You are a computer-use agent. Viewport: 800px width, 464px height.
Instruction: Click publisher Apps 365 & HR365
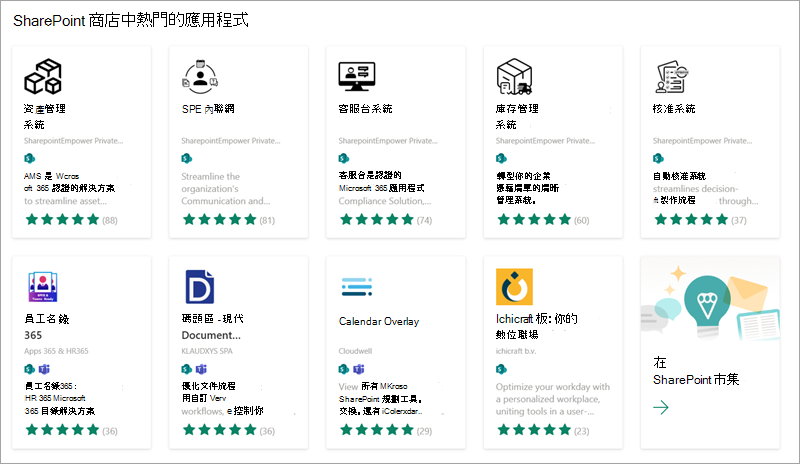pyautogui.click(x=56, y=351)
